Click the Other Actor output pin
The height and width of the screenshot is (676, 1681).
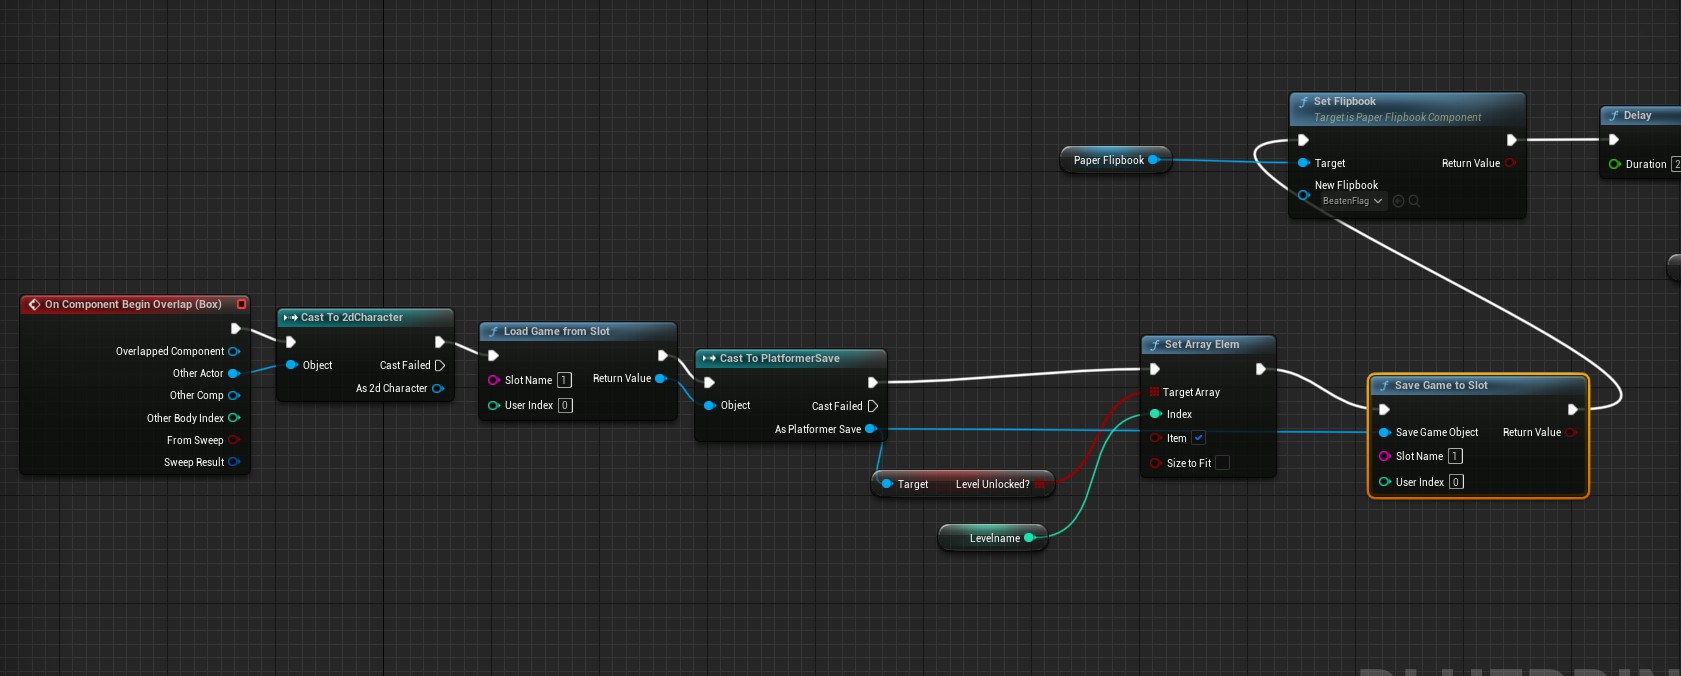tap(234, 374)
